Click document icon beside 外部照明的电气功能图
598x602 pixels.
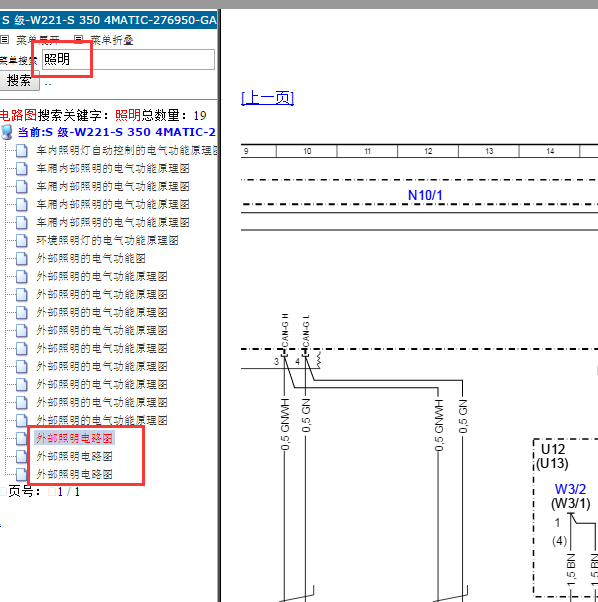click(21, 259)
